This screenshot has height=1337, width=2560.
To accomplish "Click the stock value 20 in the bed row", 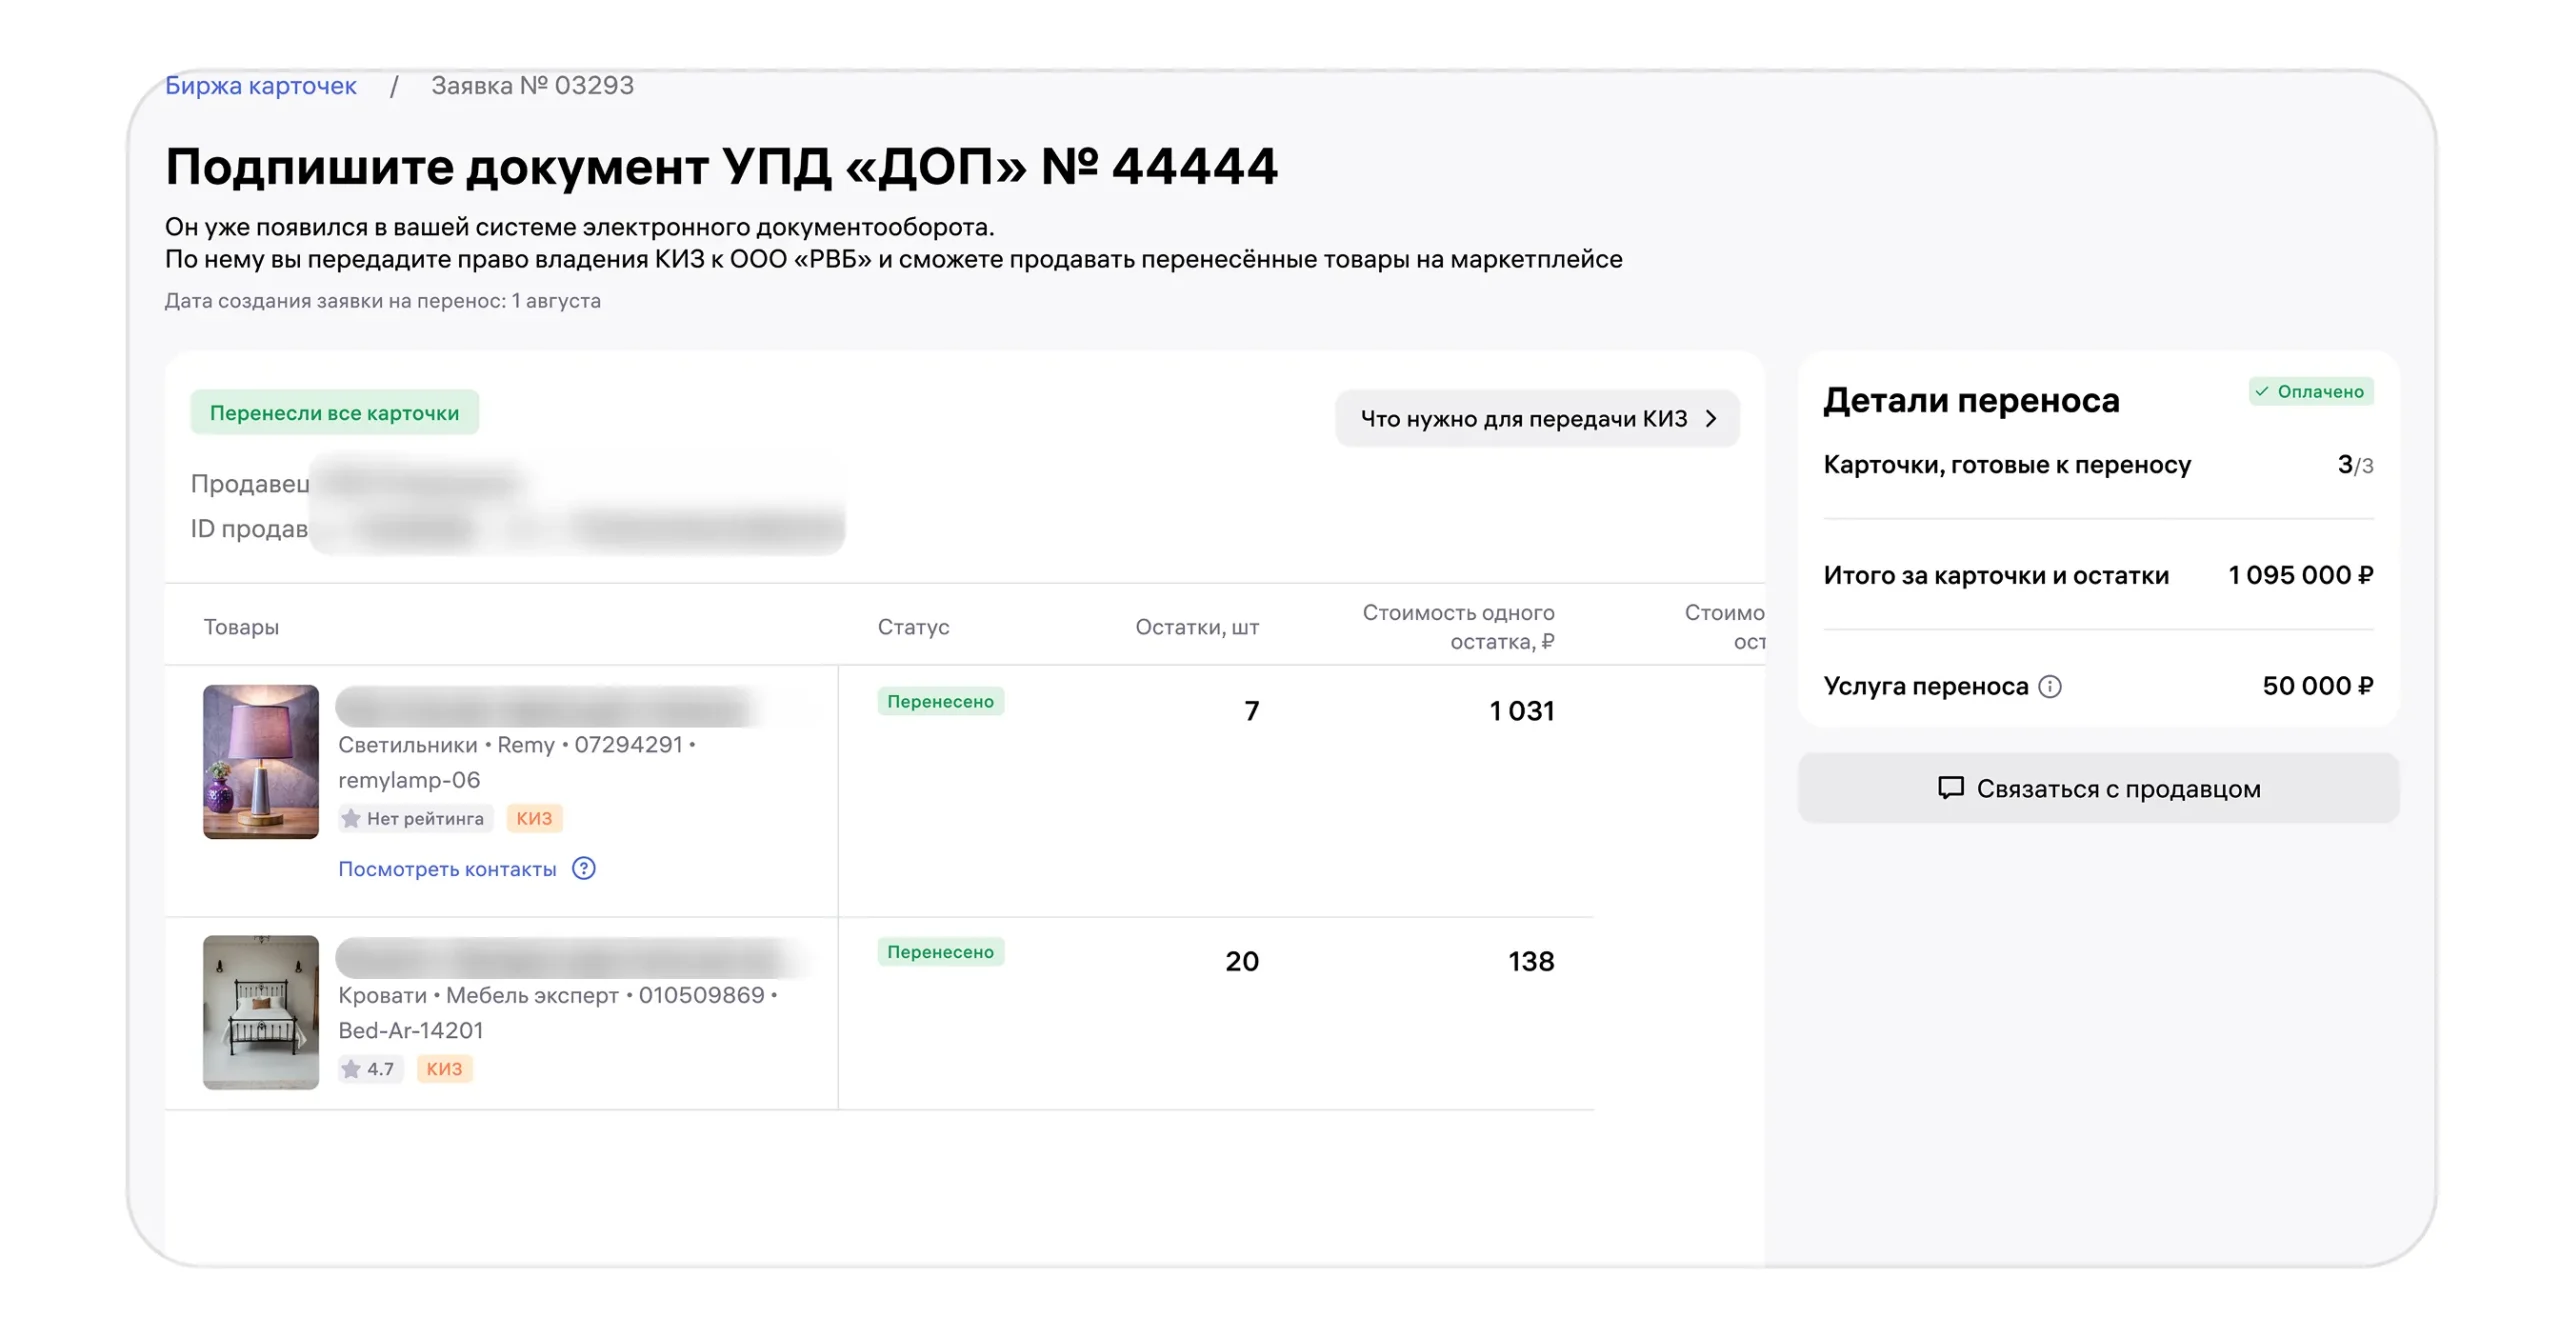I will click(1241, 960).
